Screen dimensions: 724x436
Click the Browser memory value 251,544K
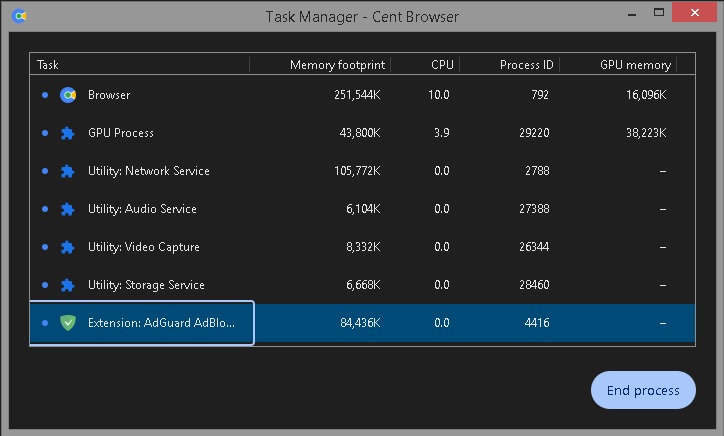(356, 95)
